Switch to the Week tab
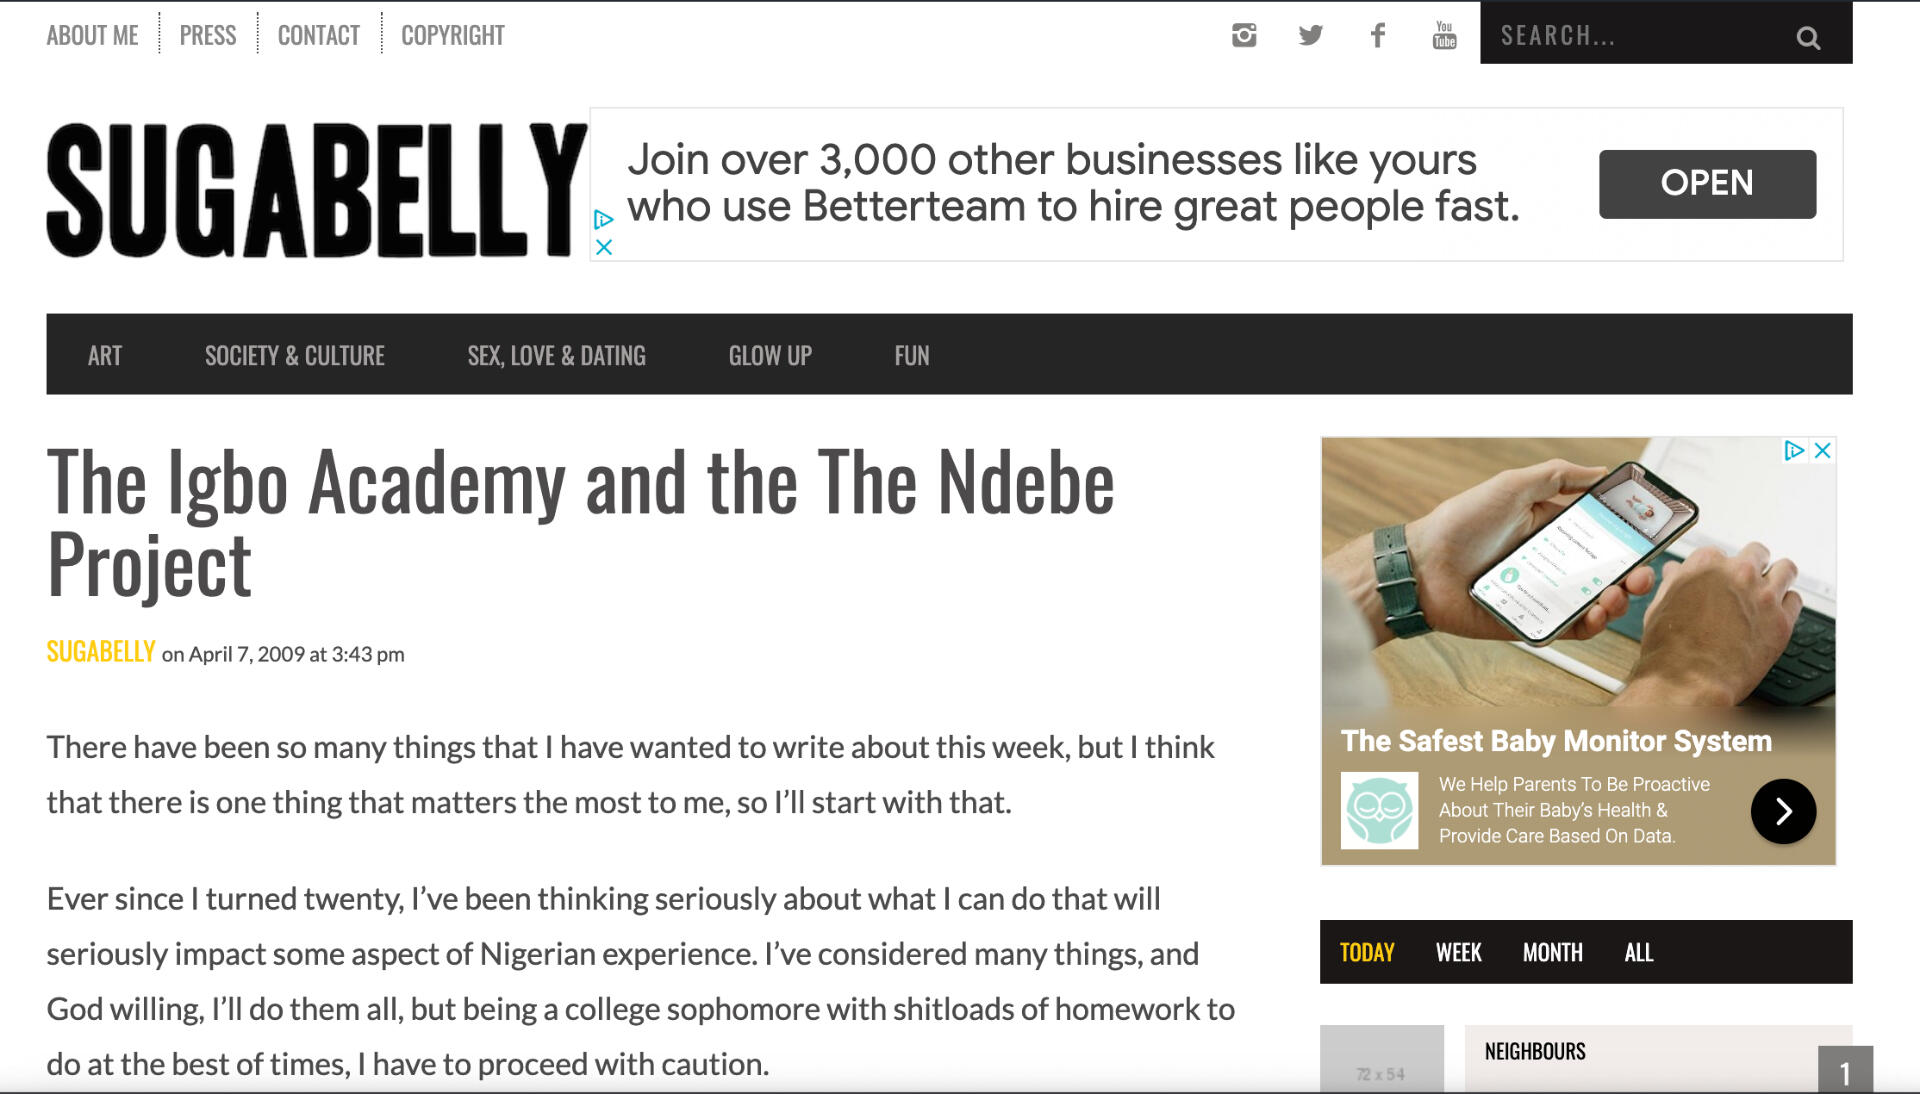The width and height of the screenshot is (1920, 1094). click(x=1458, y=952)
